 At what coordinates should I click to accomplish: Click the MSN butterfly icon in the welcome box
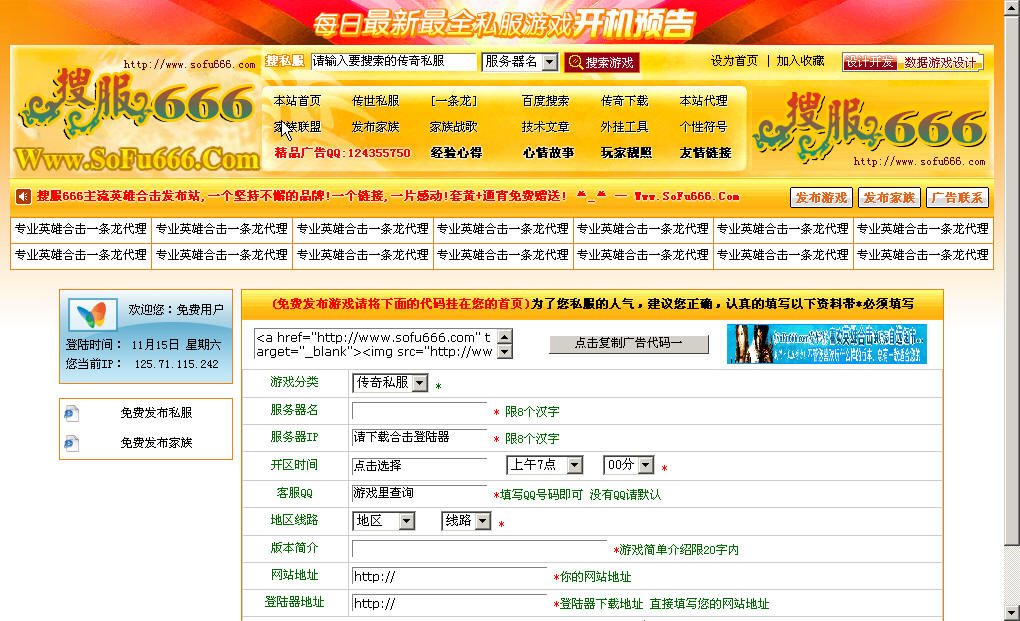91,315
